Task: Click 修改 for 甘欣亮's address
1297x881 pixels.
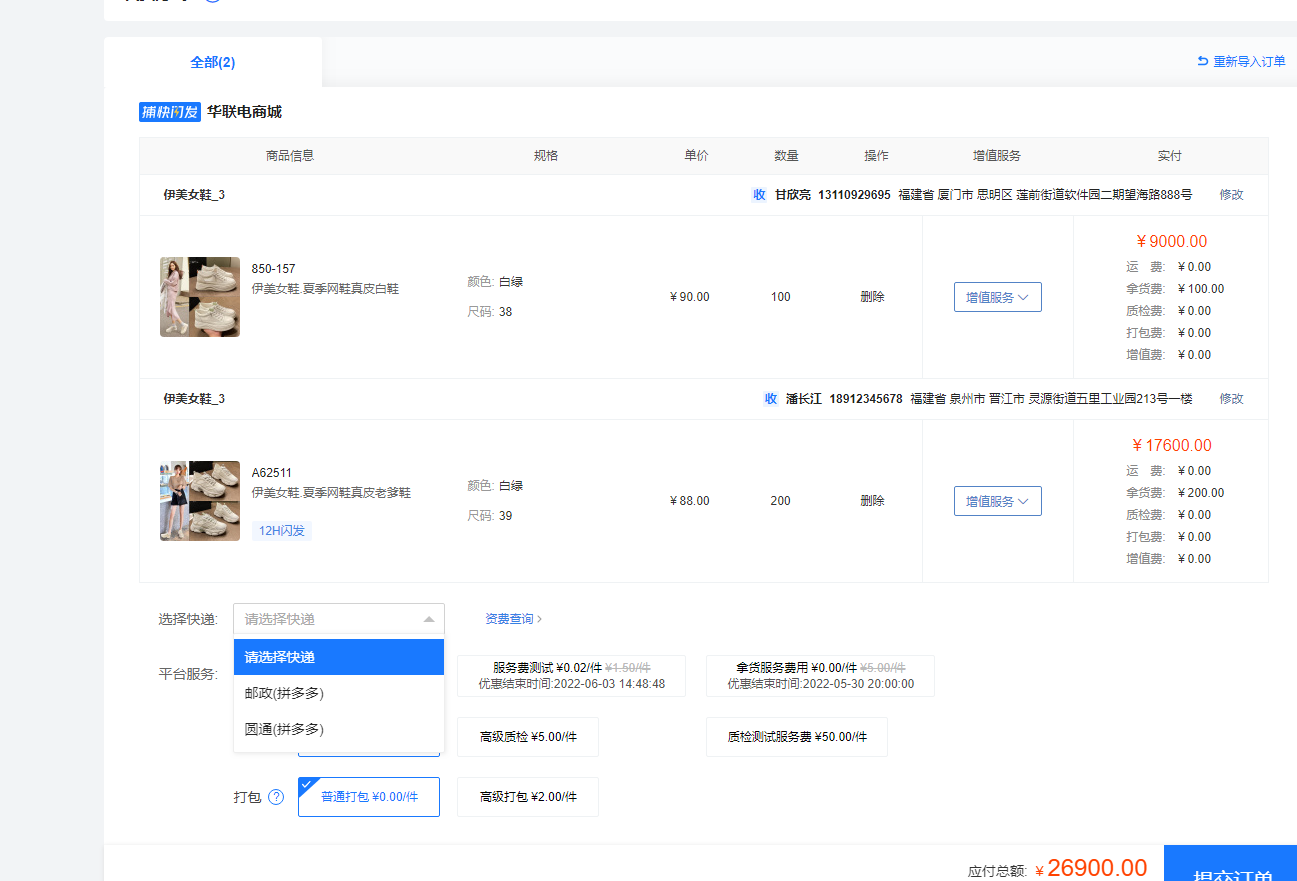Action: pyautogui.click(x=1231, y=195)
